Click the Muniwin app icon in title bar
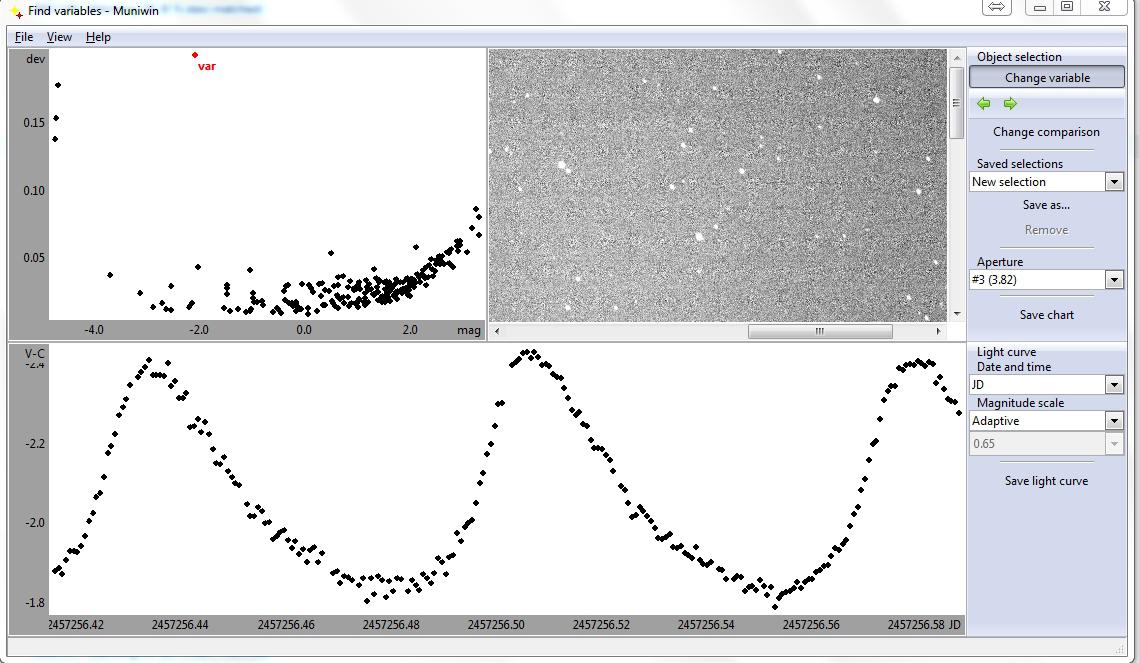 point(15,11)
